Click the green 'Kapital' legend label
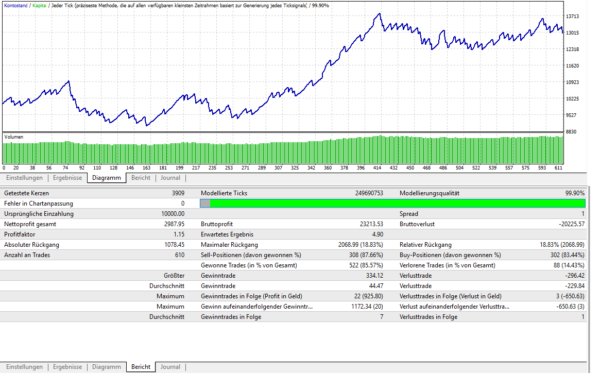Image resolution: width=600 pixels, height=389 pixels. tap(39, 6)
